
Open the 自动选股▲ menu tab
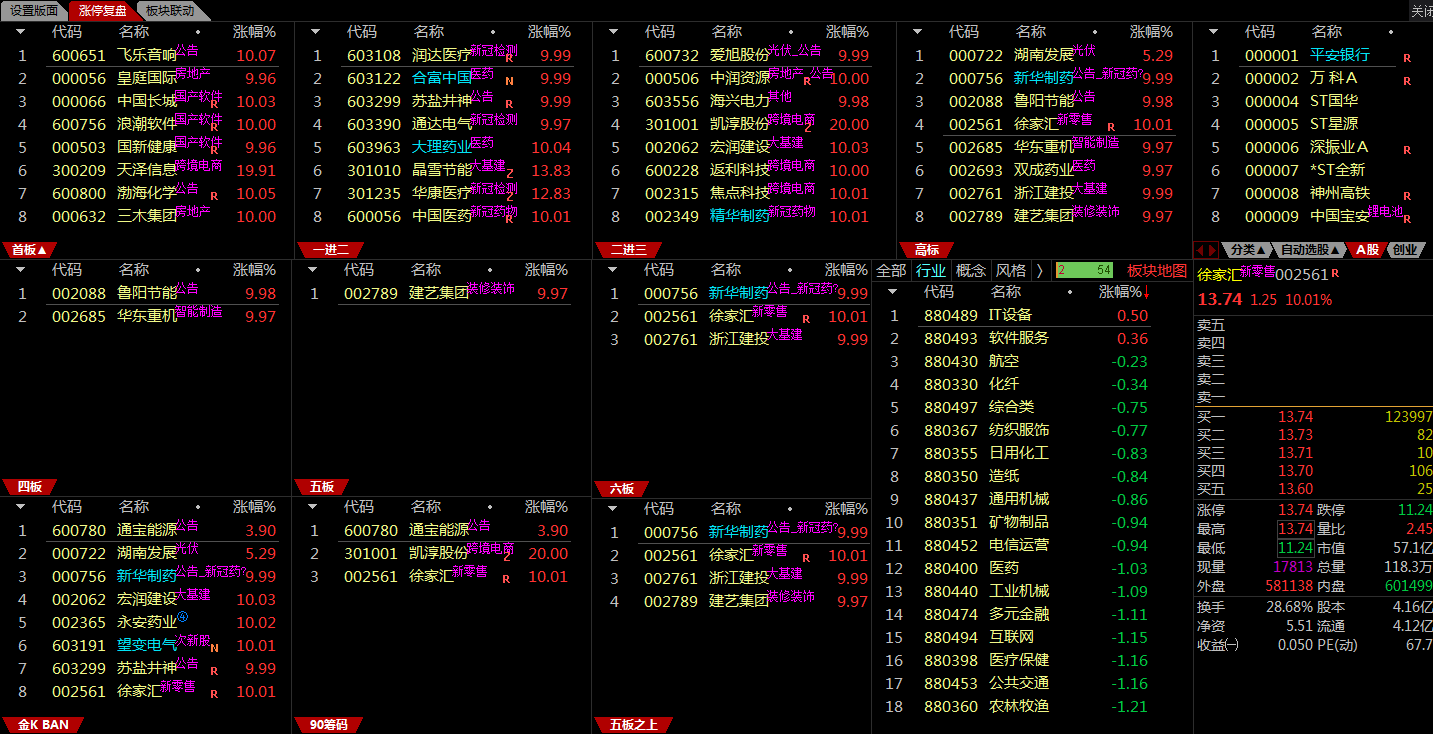pyautogui.click(x=1310, y=250)
